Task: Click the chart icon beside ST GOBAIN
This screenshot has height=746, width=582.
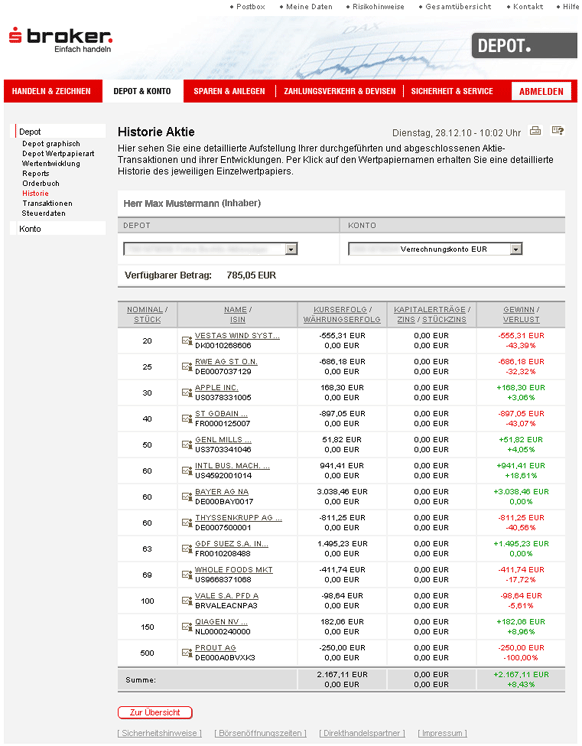Action: pyautogui.click(x=187, y=419)
